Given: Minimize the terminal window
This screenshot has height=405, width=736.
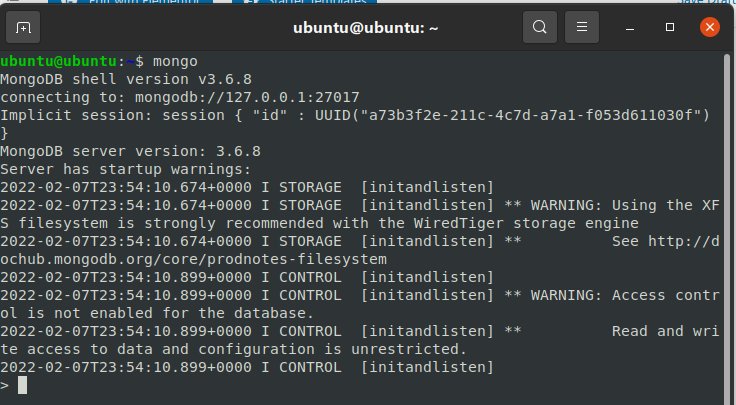Looking at the screenshot, I should [630, 28].
